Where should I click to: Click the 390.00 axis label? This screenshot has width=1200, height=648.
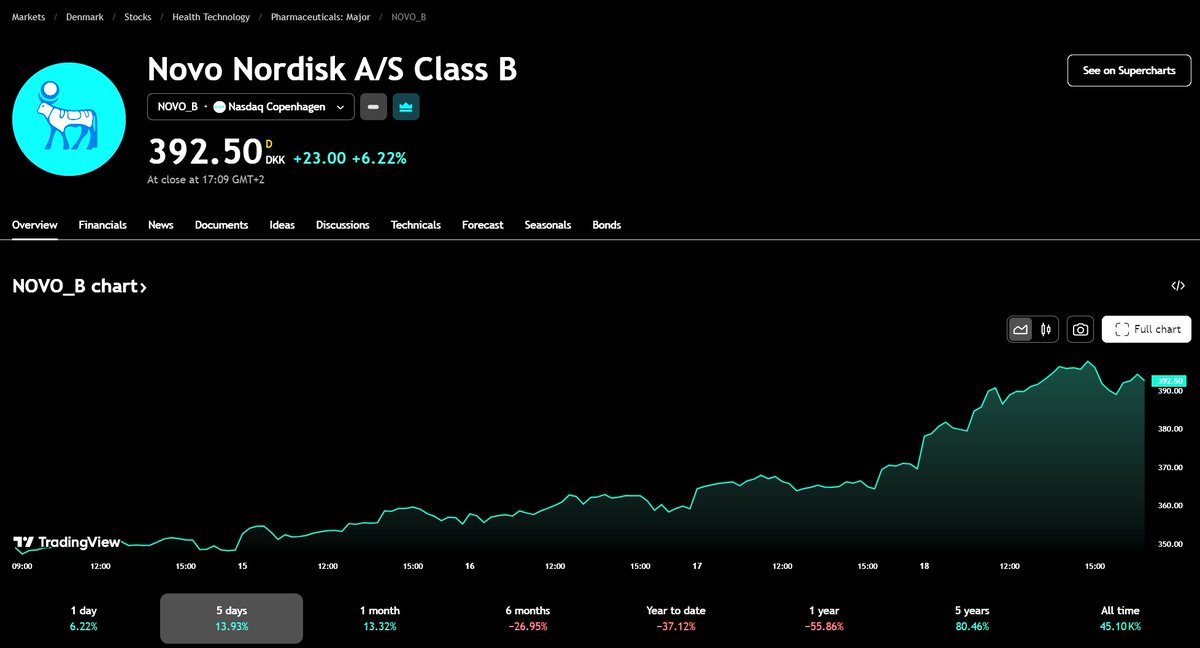coord(1170,391)
